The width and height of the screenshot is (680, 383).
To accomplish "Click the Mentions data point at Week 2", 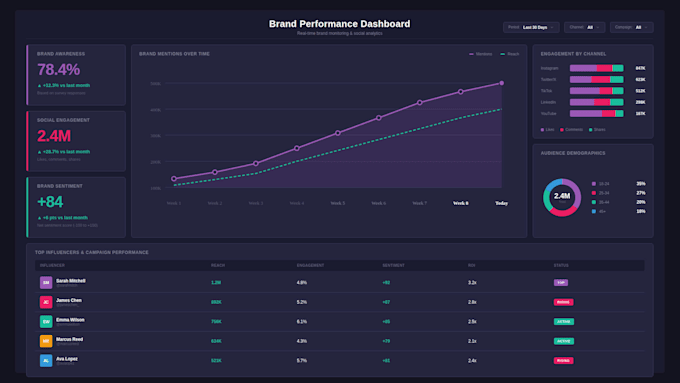I will click(x=215, y=172).
